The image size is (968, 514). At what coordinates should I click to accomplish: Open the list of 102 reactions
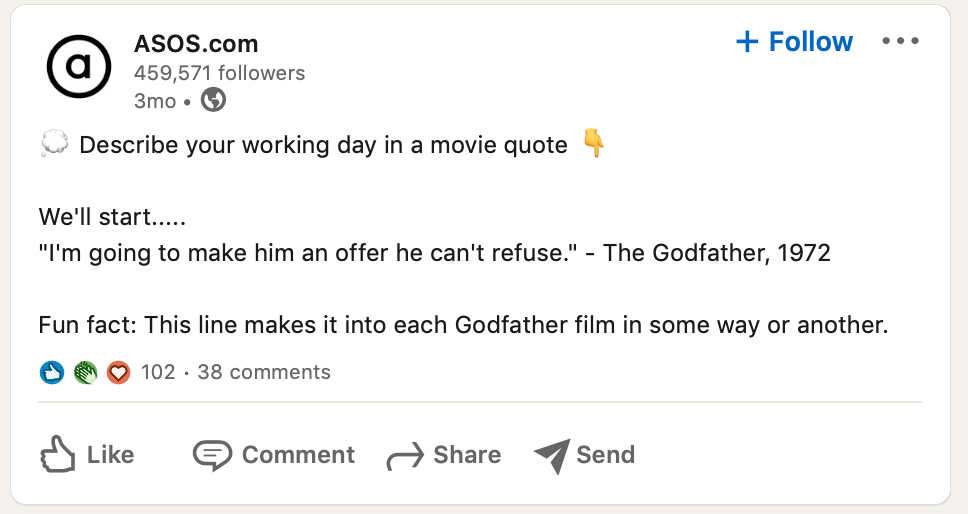(158, 372)
